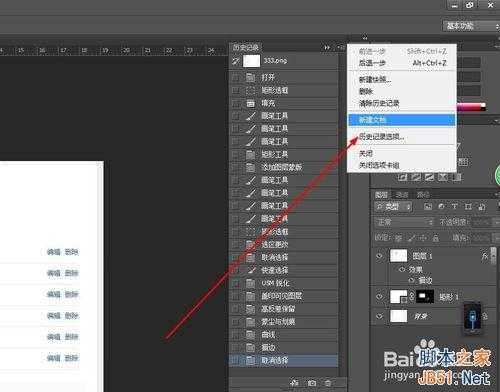Open 基本功能 workspace dropdown
Screen dimensions: 500x392
471,26
